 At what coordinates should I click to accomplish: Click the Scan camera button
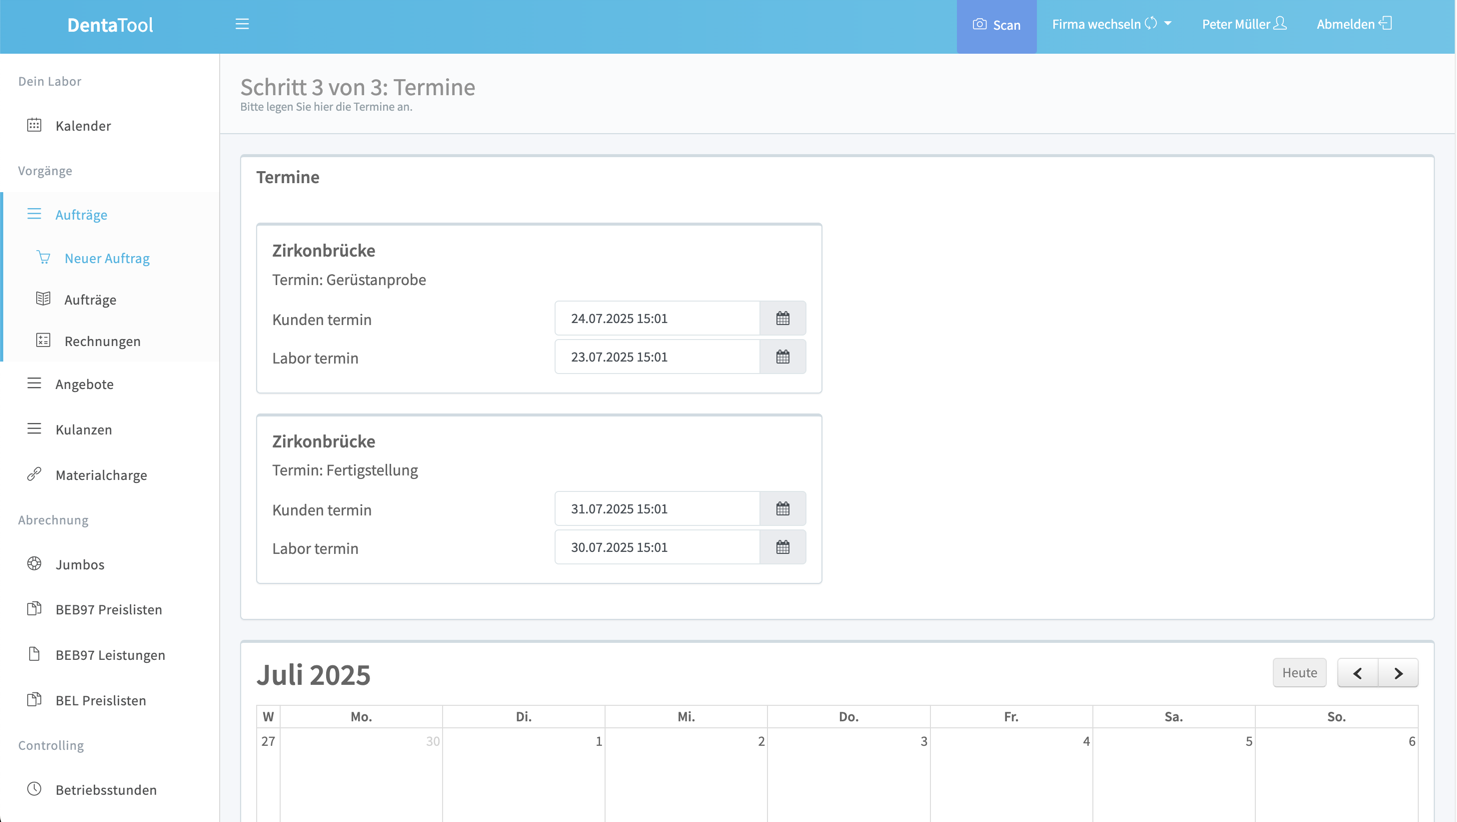[x=996, y=25]
